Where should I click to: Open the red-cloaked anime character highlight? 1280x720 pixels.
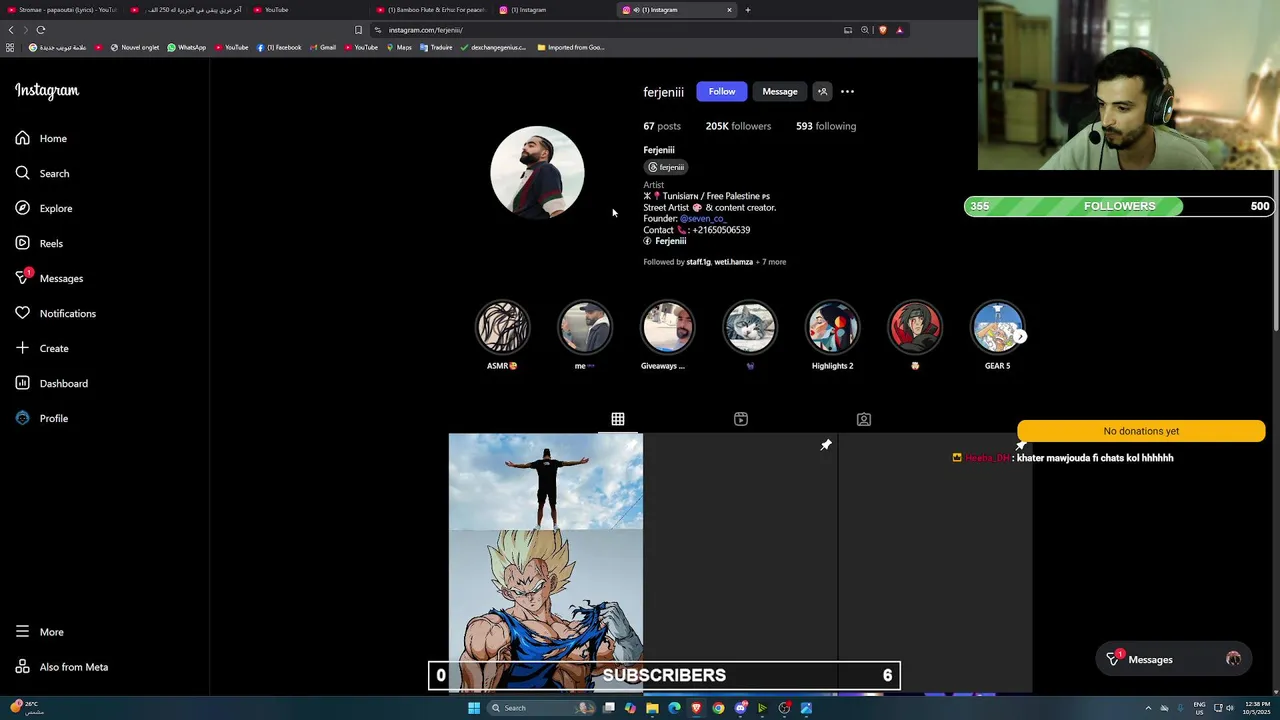coord(915,328)
